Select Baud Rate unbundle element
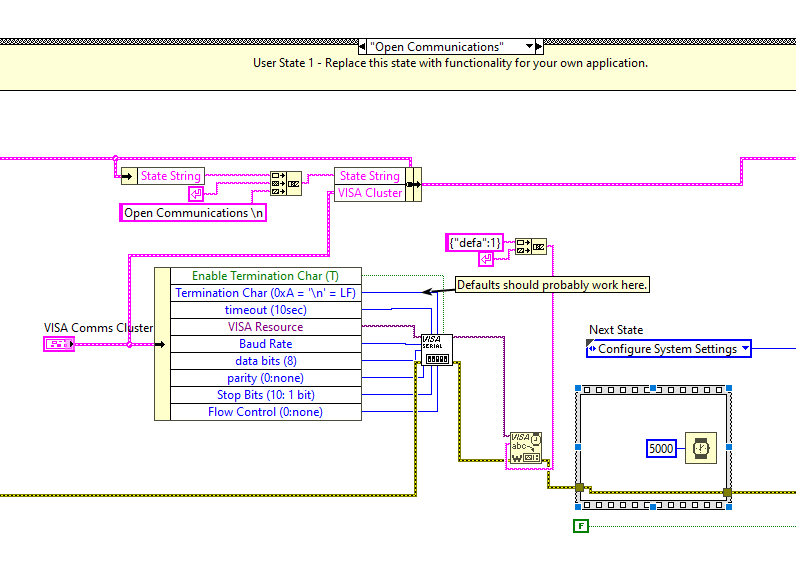Image resolution: width=796 pixels, height=578 pixels. point(266,344)
